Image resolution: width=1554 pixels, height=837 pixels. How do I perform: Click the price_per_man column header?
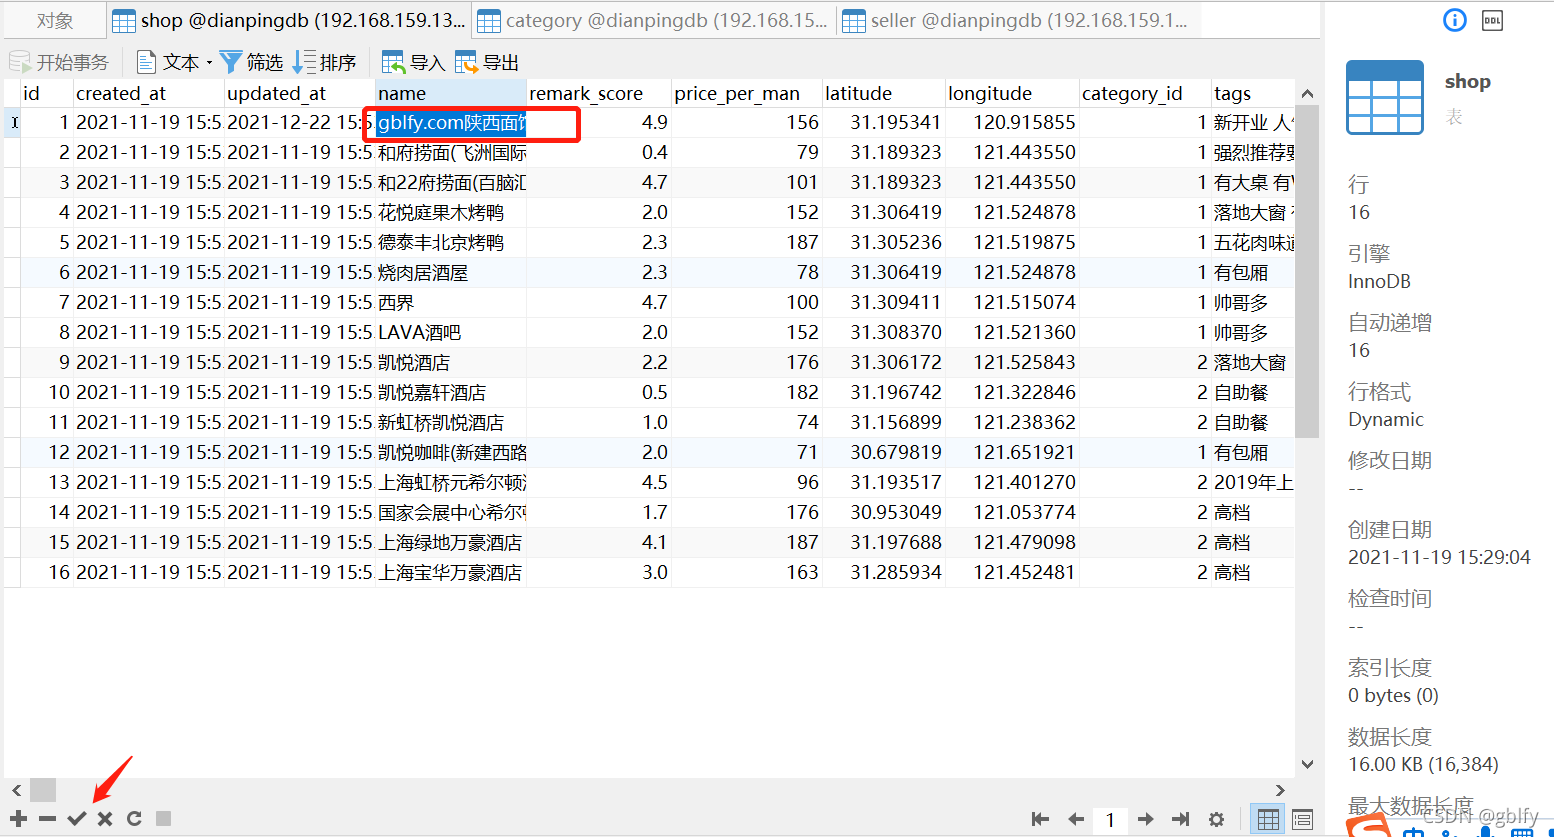[747, 93]
